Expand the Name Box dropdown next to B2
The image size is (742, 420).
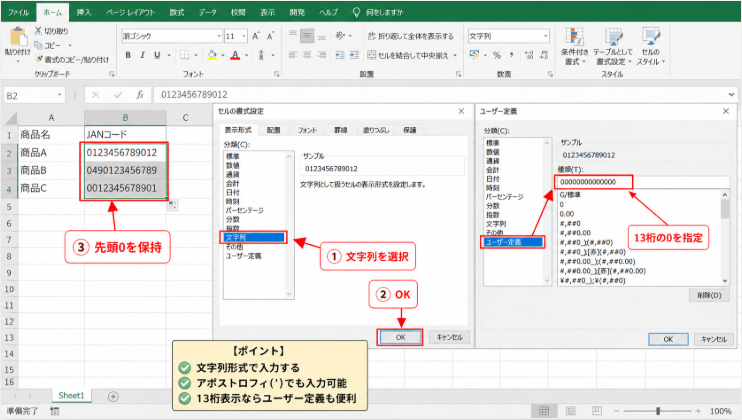pos(60,95)
